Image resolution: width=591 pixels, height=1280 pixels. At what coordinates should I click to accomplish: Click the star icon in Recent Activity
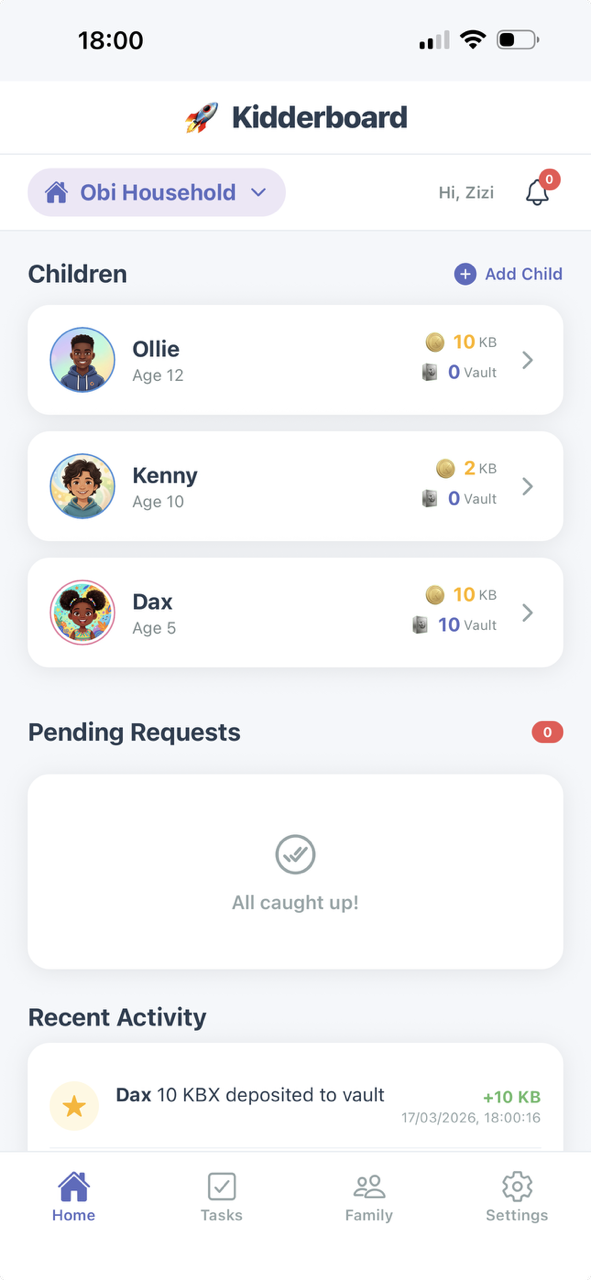click(x=74, y=1106)
